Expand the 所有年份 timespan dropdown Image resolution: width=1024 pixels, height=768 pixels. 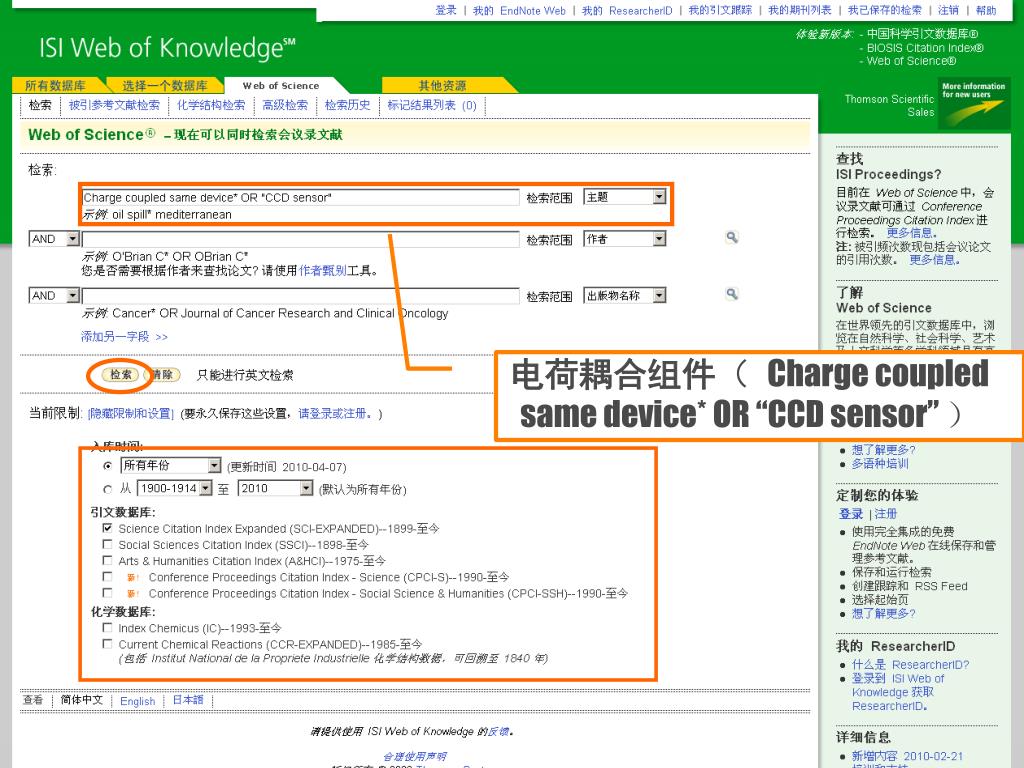point(171,466)
